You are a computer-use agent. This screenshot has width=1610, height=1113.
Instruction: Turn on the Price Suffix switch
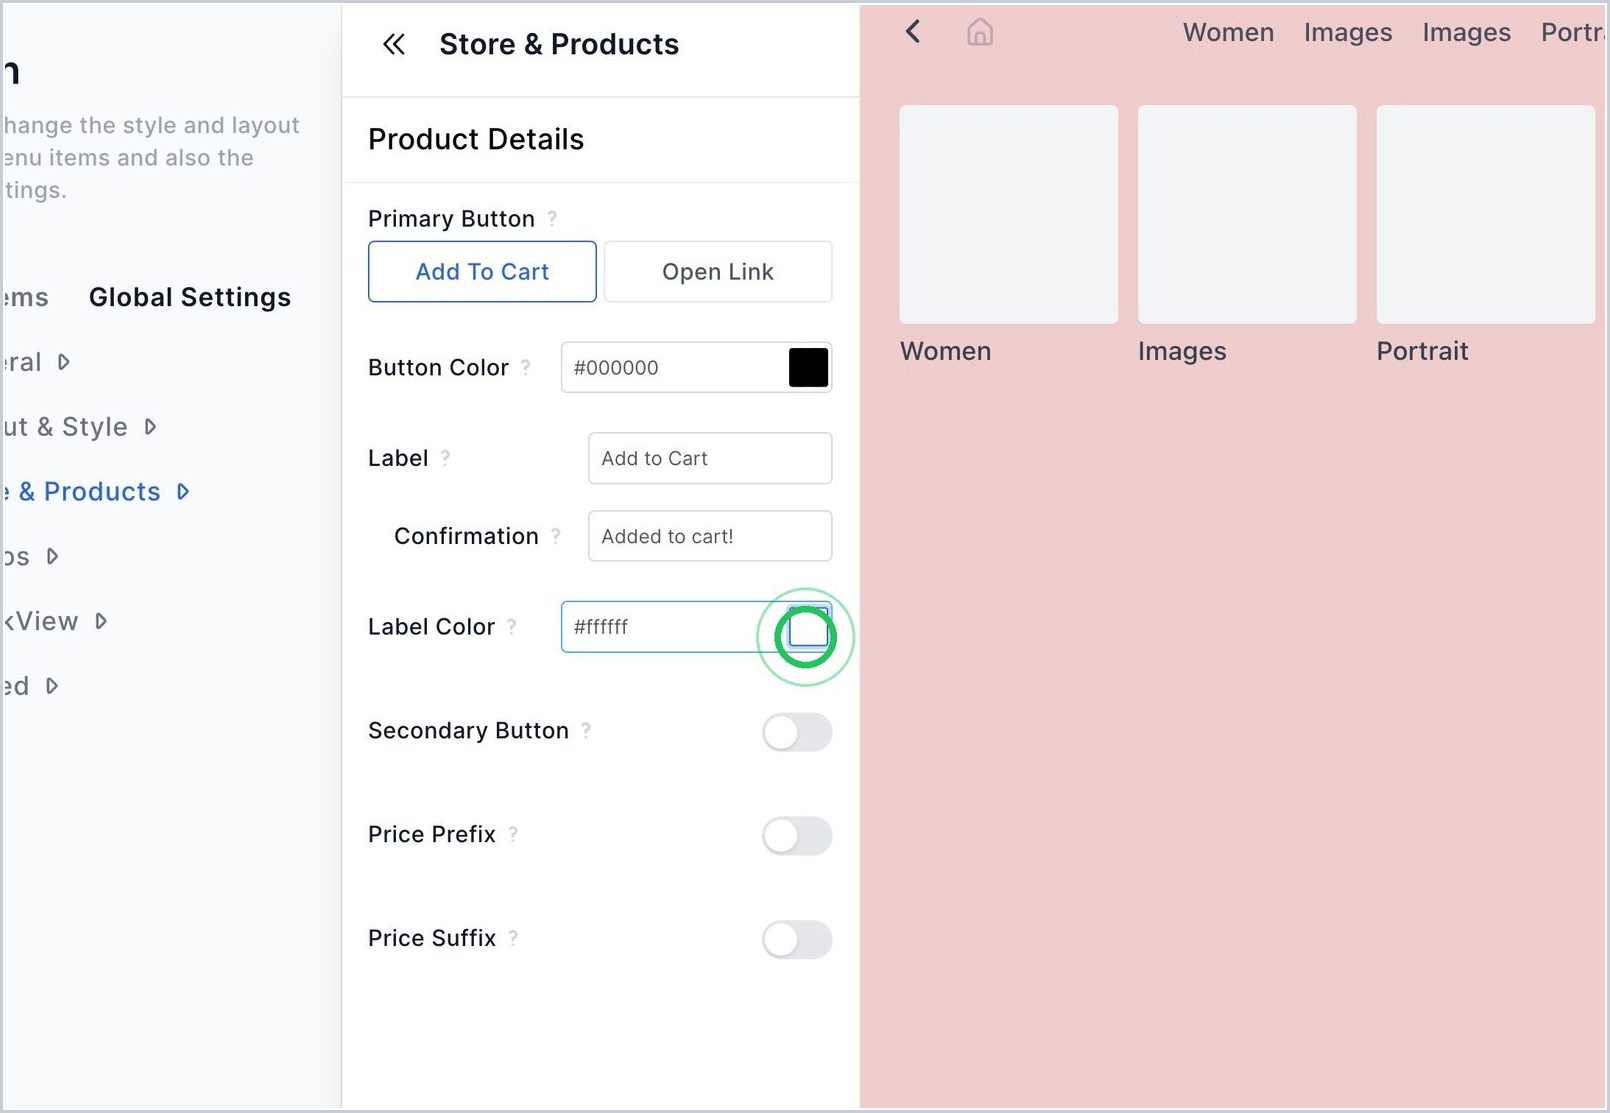pos(797,940)
